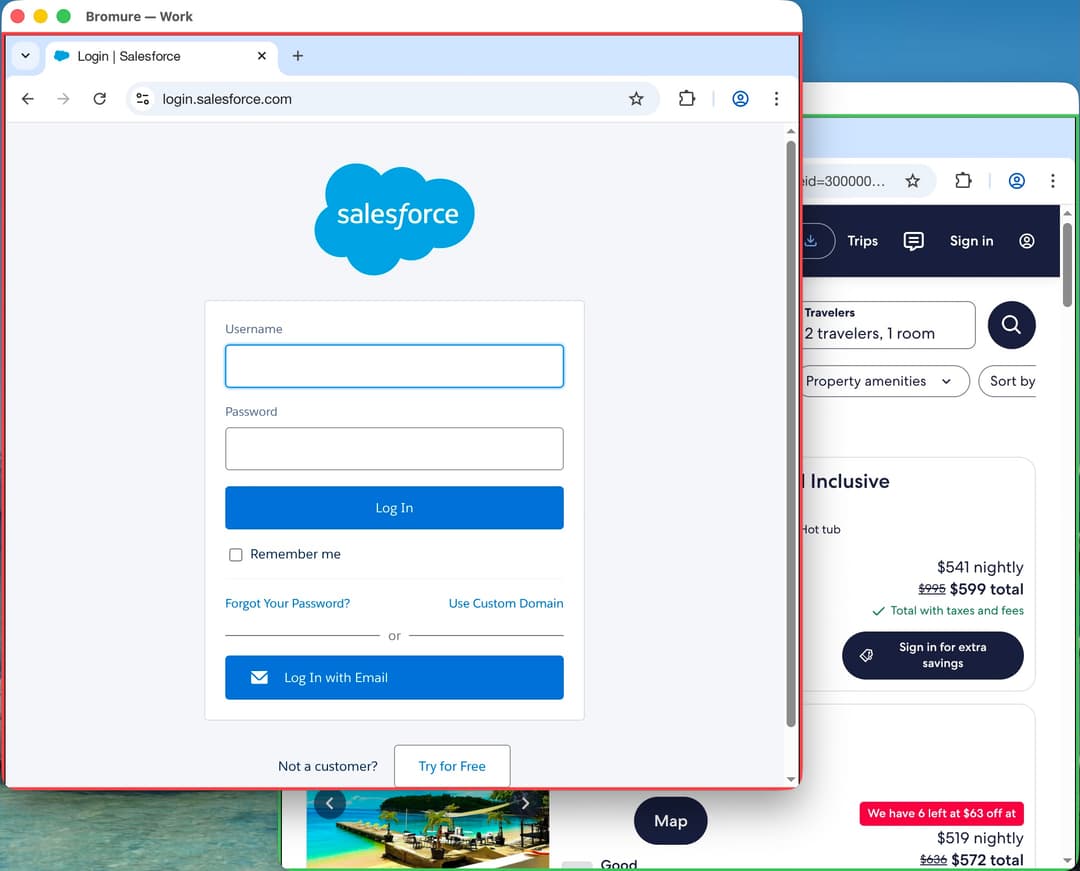Image resolution: width=1080 pixels, height=871 pixels.
Task: Click the dark circular search magnifier button
Action: click(1011, 324)
